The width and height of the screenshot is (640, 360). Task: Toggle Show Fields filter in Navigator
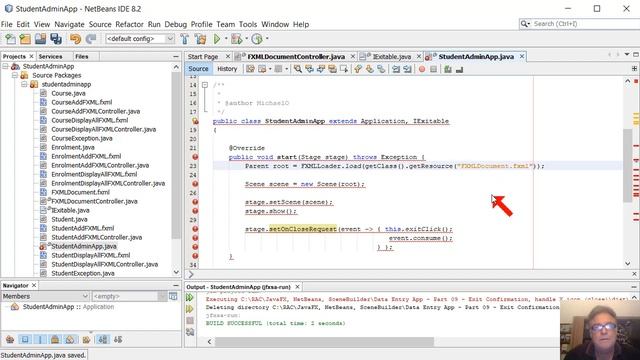click(25, 339)
